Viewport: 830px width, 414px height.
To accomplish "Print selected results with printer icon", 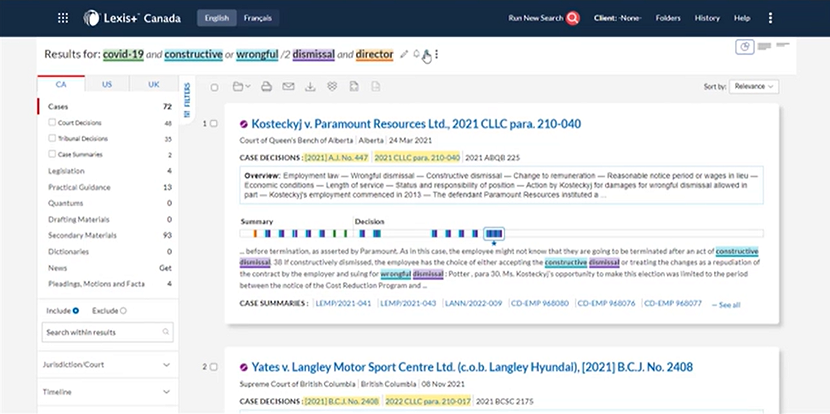I will (266, 86).
